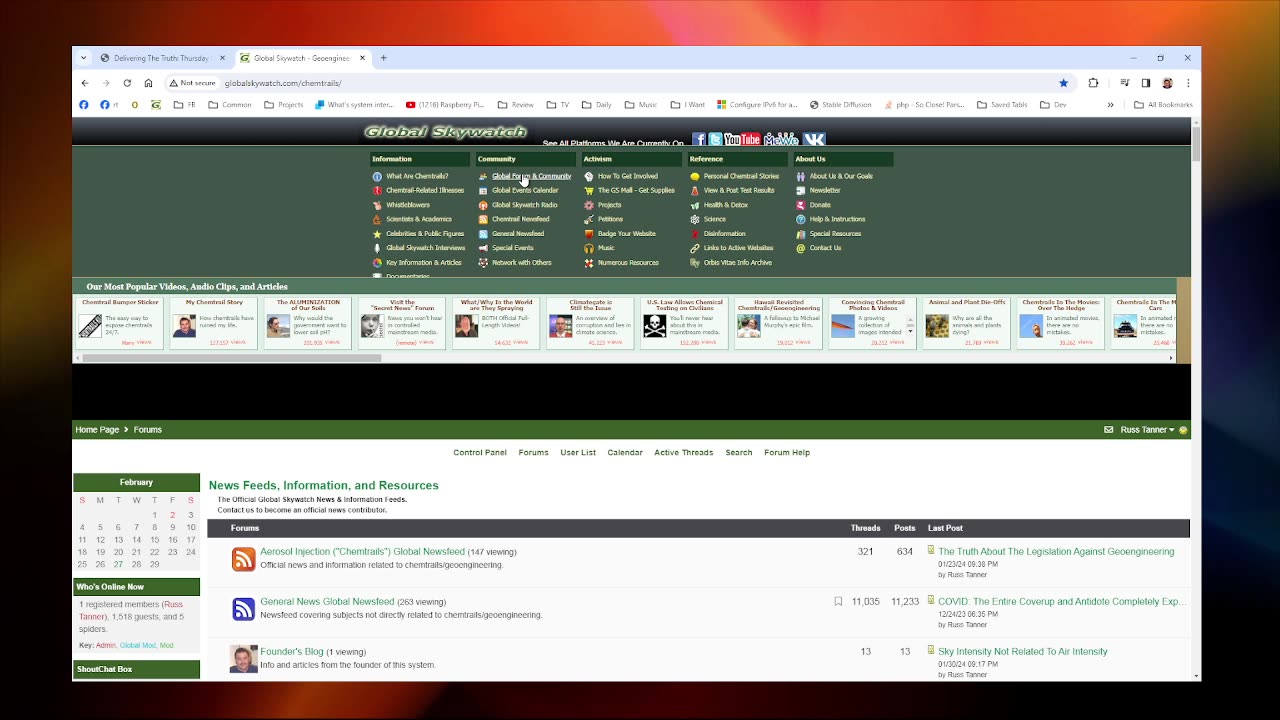1280x720 pixels.
Task: Click the Russ Tanner online member link
Action: coord(131,611)
